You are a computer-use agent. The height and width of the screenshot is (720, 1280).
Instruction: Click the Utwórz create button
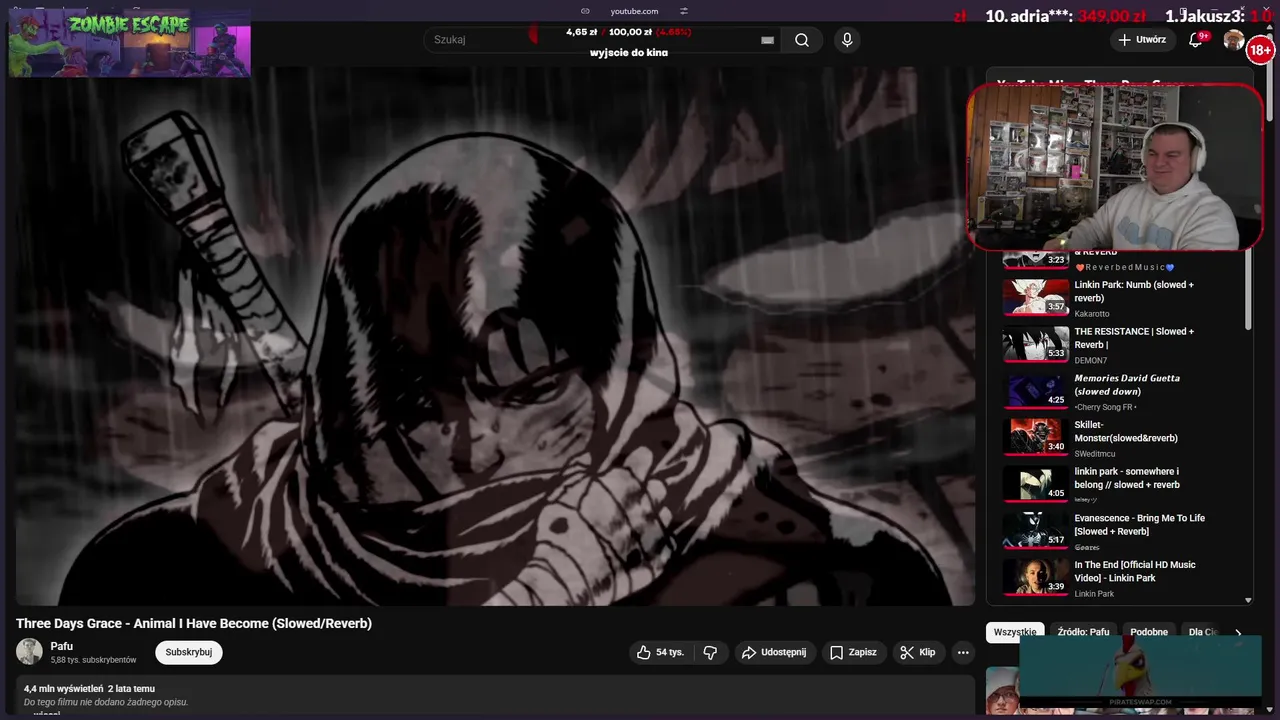[1142, 40]
